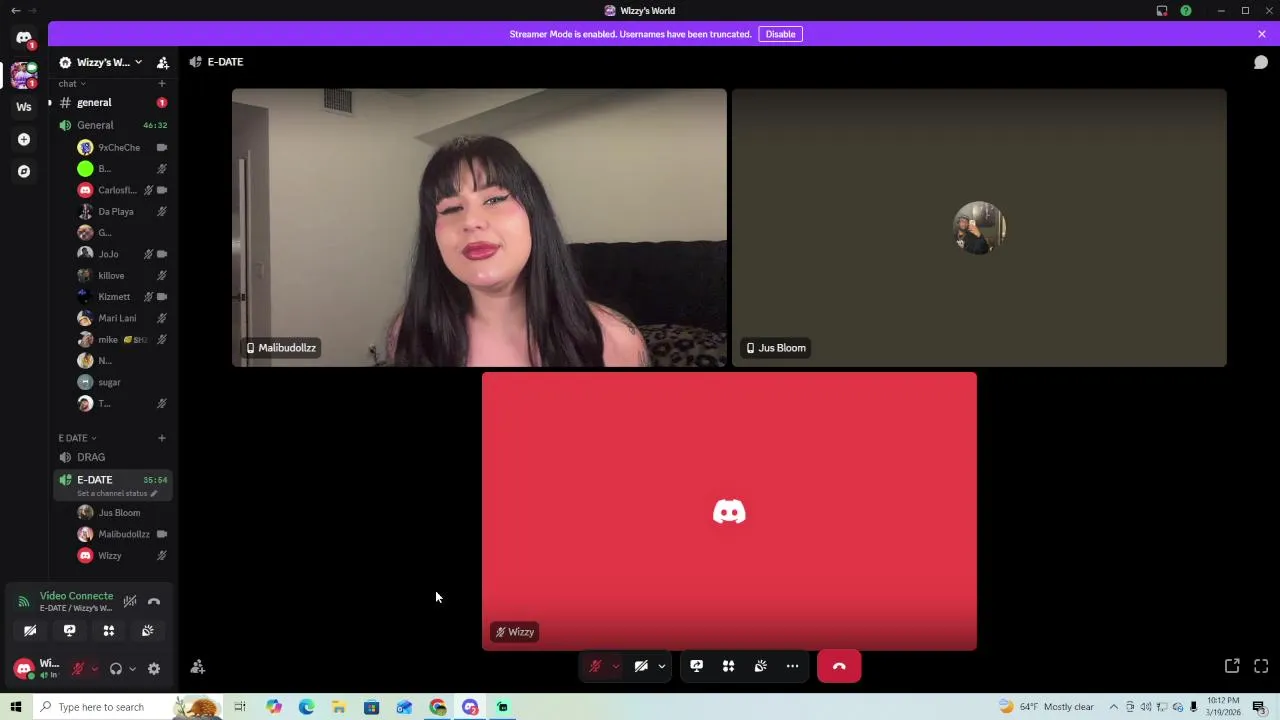Pop out the call window
Viewport: 1280px width, 720px height.
1232,666
